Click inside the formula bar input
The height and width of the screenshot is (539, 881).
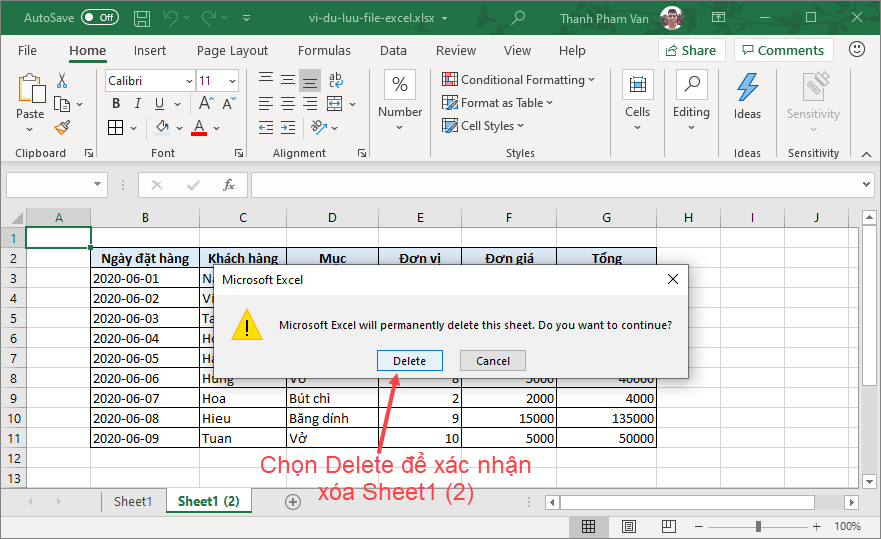555,185
